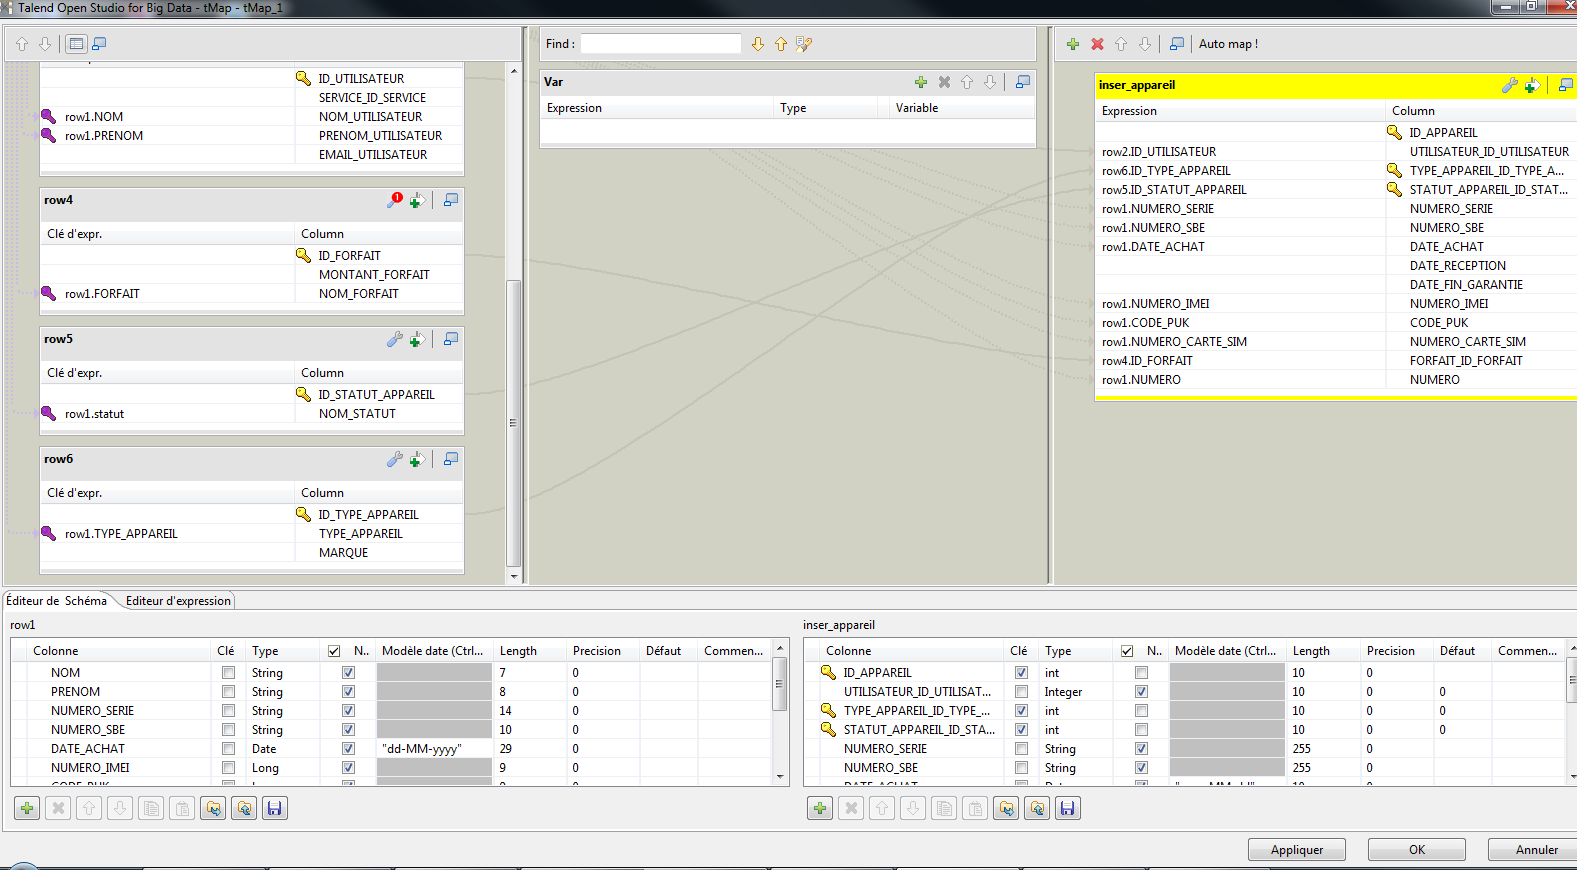Select row1.statut expression in row5

pos(94,414)
